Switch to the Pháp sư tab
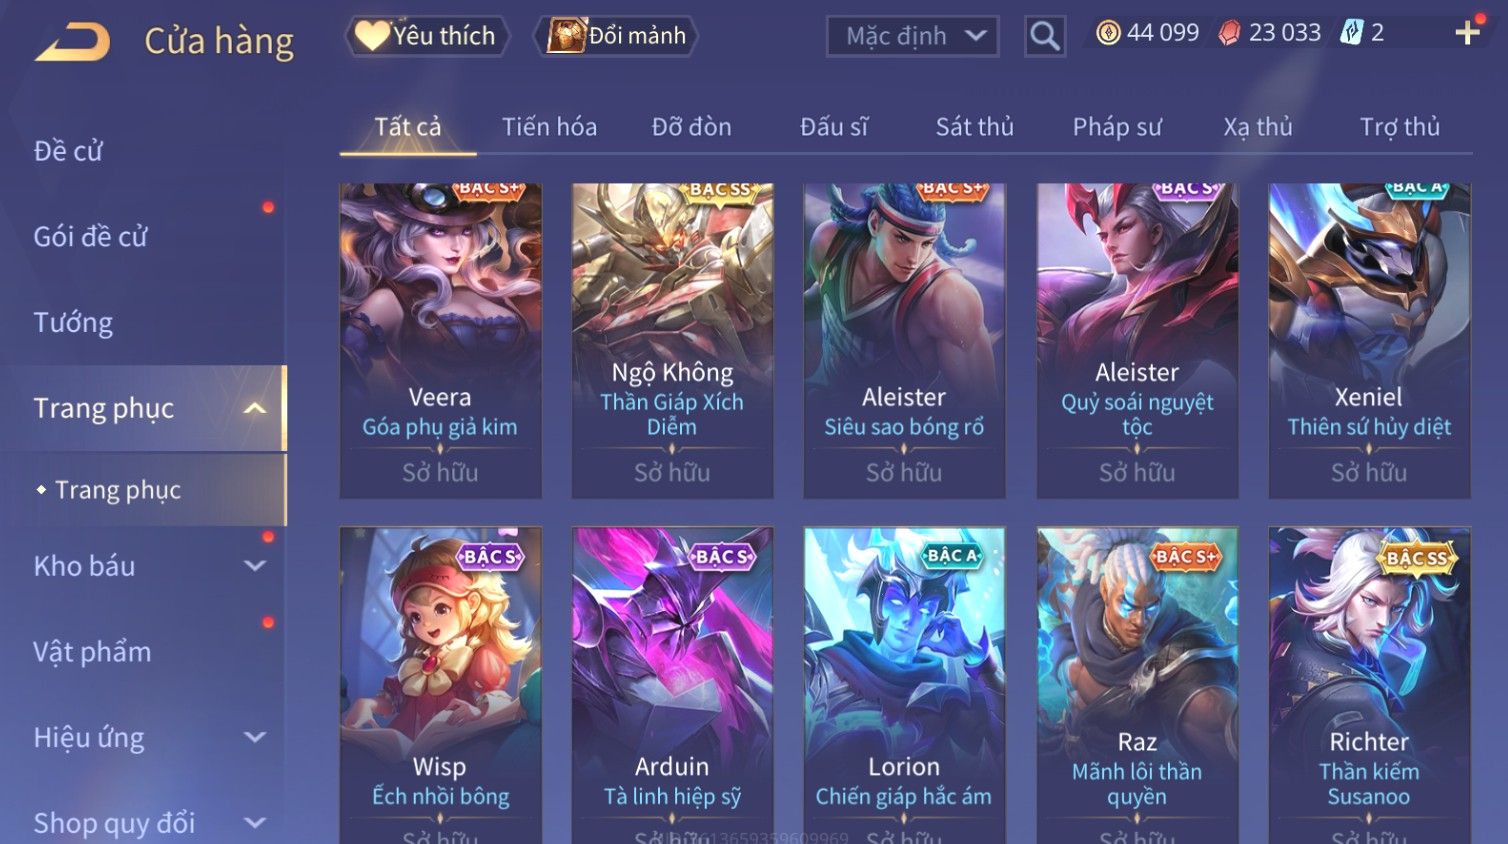1508x844 pixels. point(1117,127)
